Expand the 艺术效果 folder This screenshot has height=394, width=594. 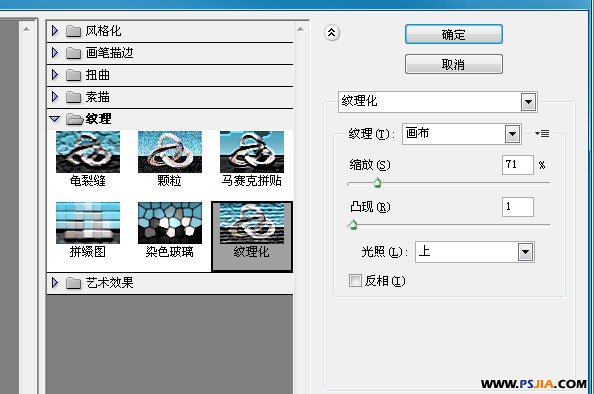pos(55,283)
